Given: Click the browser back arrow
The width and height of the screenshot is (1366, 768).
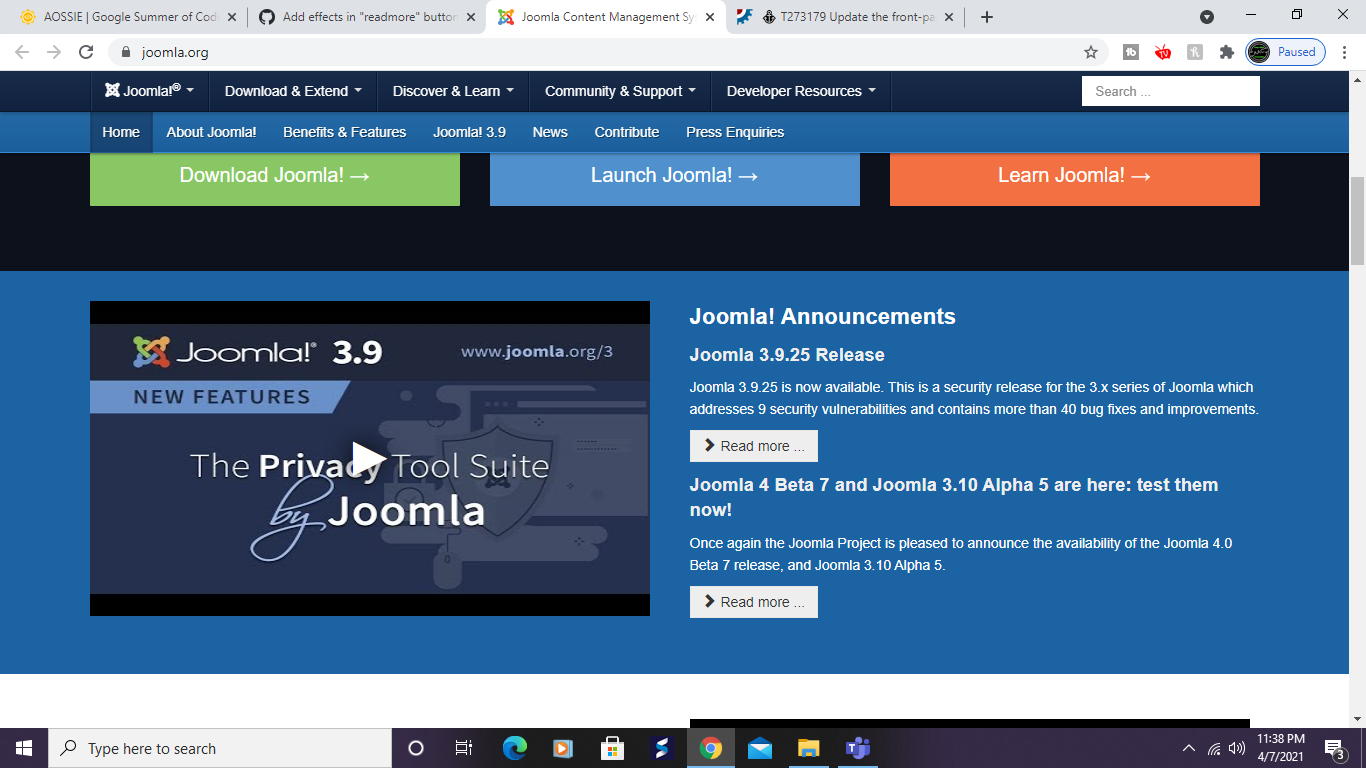Looking at the screenshot, I should pyautogui.click(x=22, y=52).
